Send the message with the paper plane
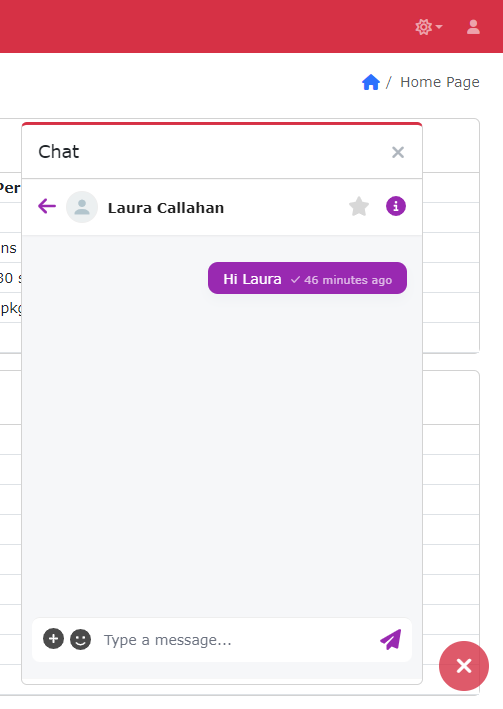The image size is (503, 709). tap(390, 639)
